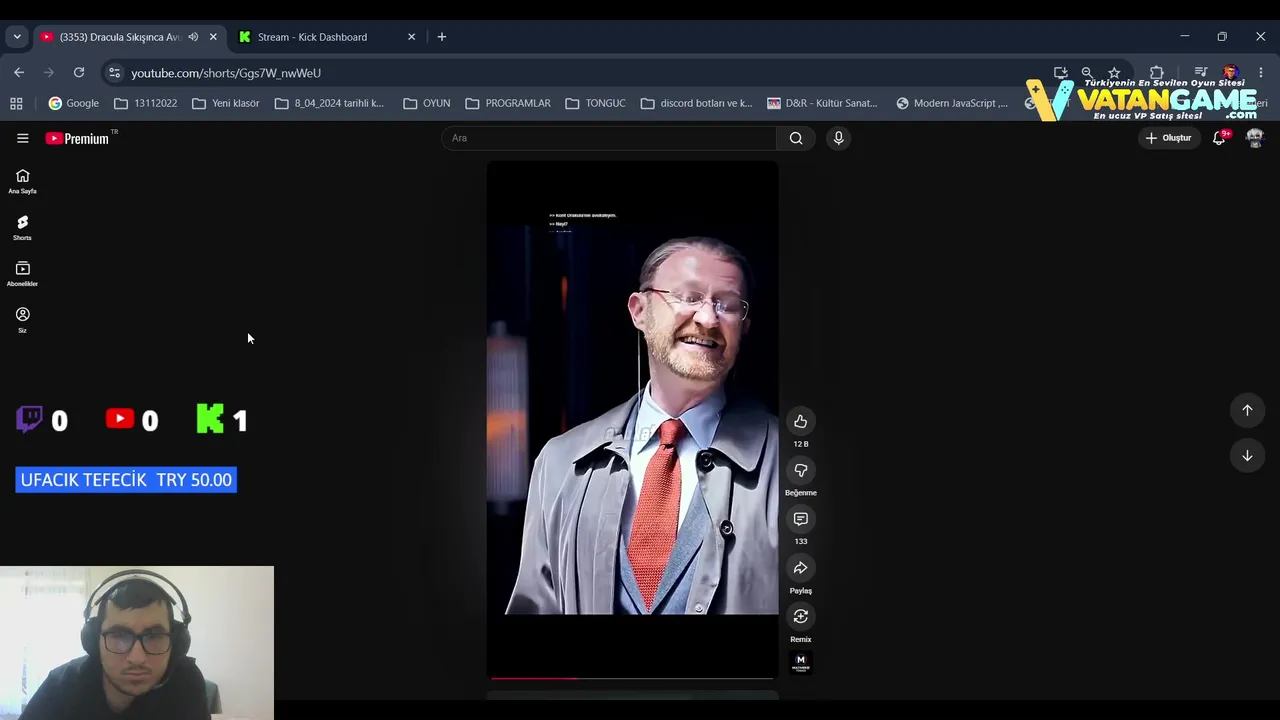Open the Oluştur create menu

pos(1168,138)
